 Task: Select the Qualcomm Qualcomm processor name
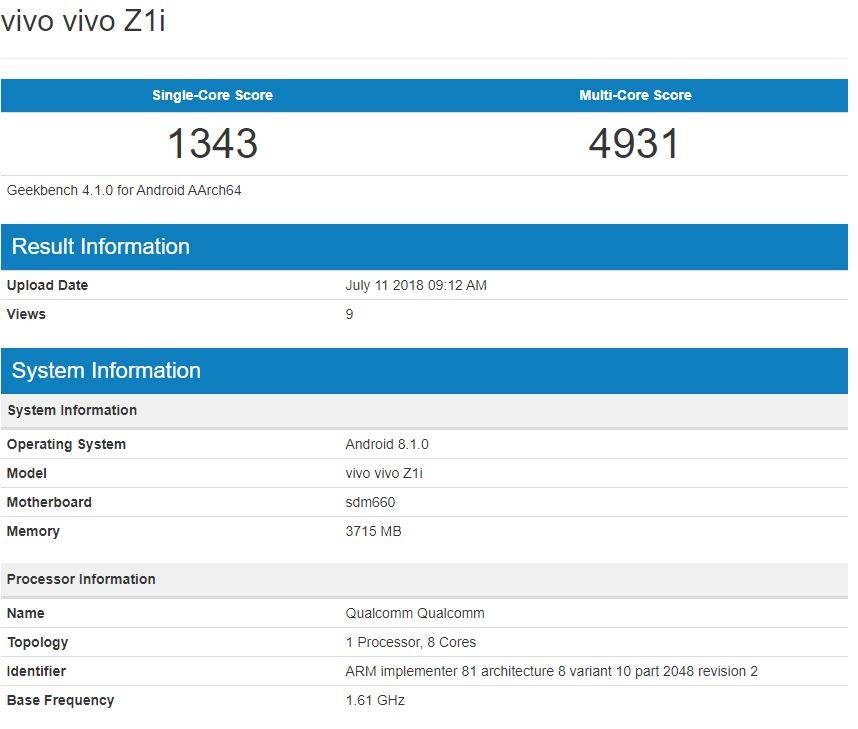pyautogui.click(x=415, y=613)
